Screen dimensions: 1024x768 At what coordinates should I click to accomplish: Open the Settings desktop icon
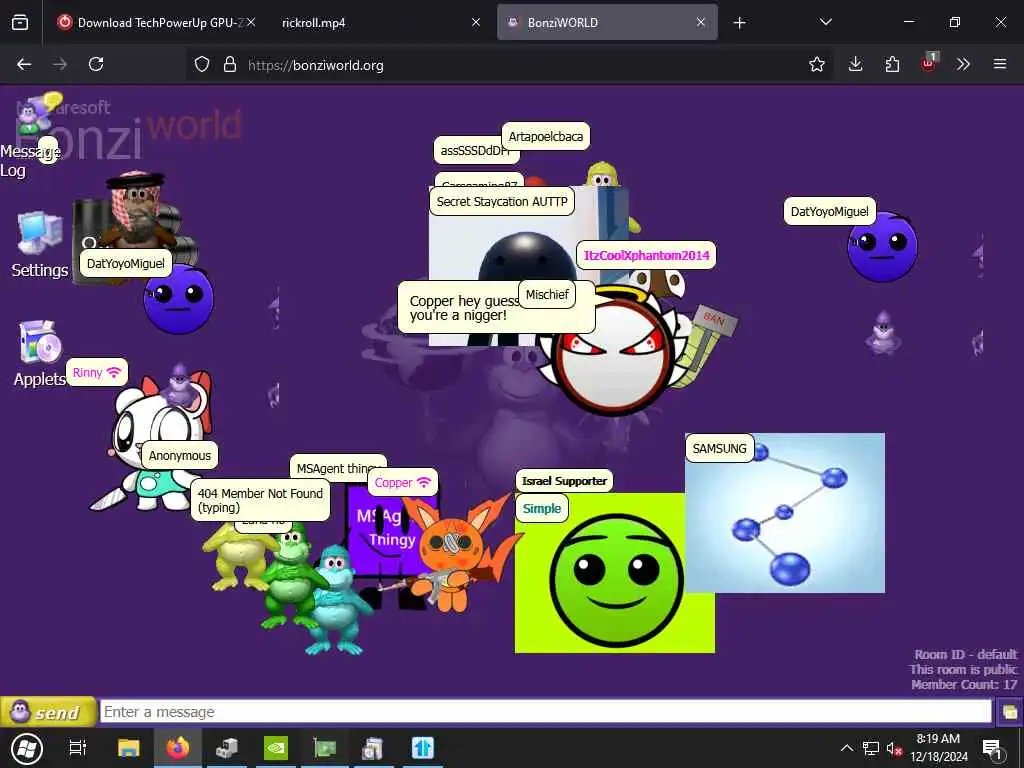[x=39, y=244]
